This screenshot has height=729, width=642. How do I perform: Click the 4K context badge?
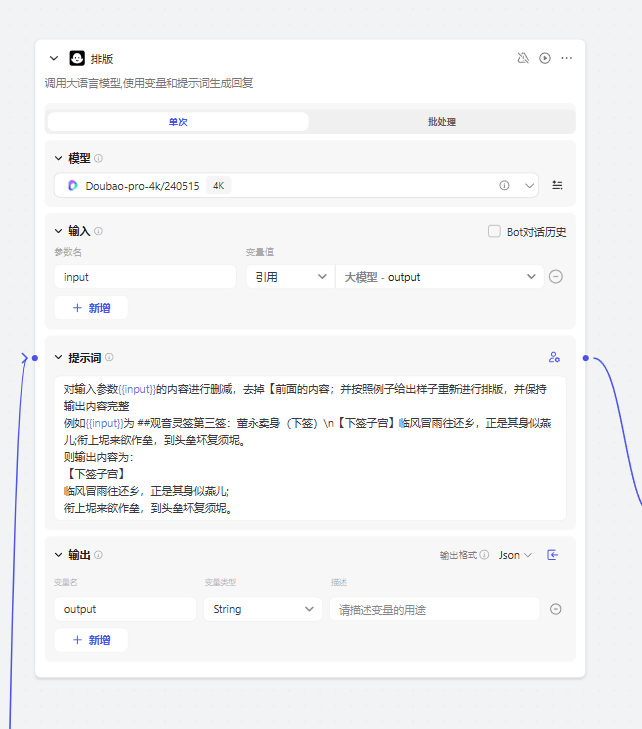(218, 186)
